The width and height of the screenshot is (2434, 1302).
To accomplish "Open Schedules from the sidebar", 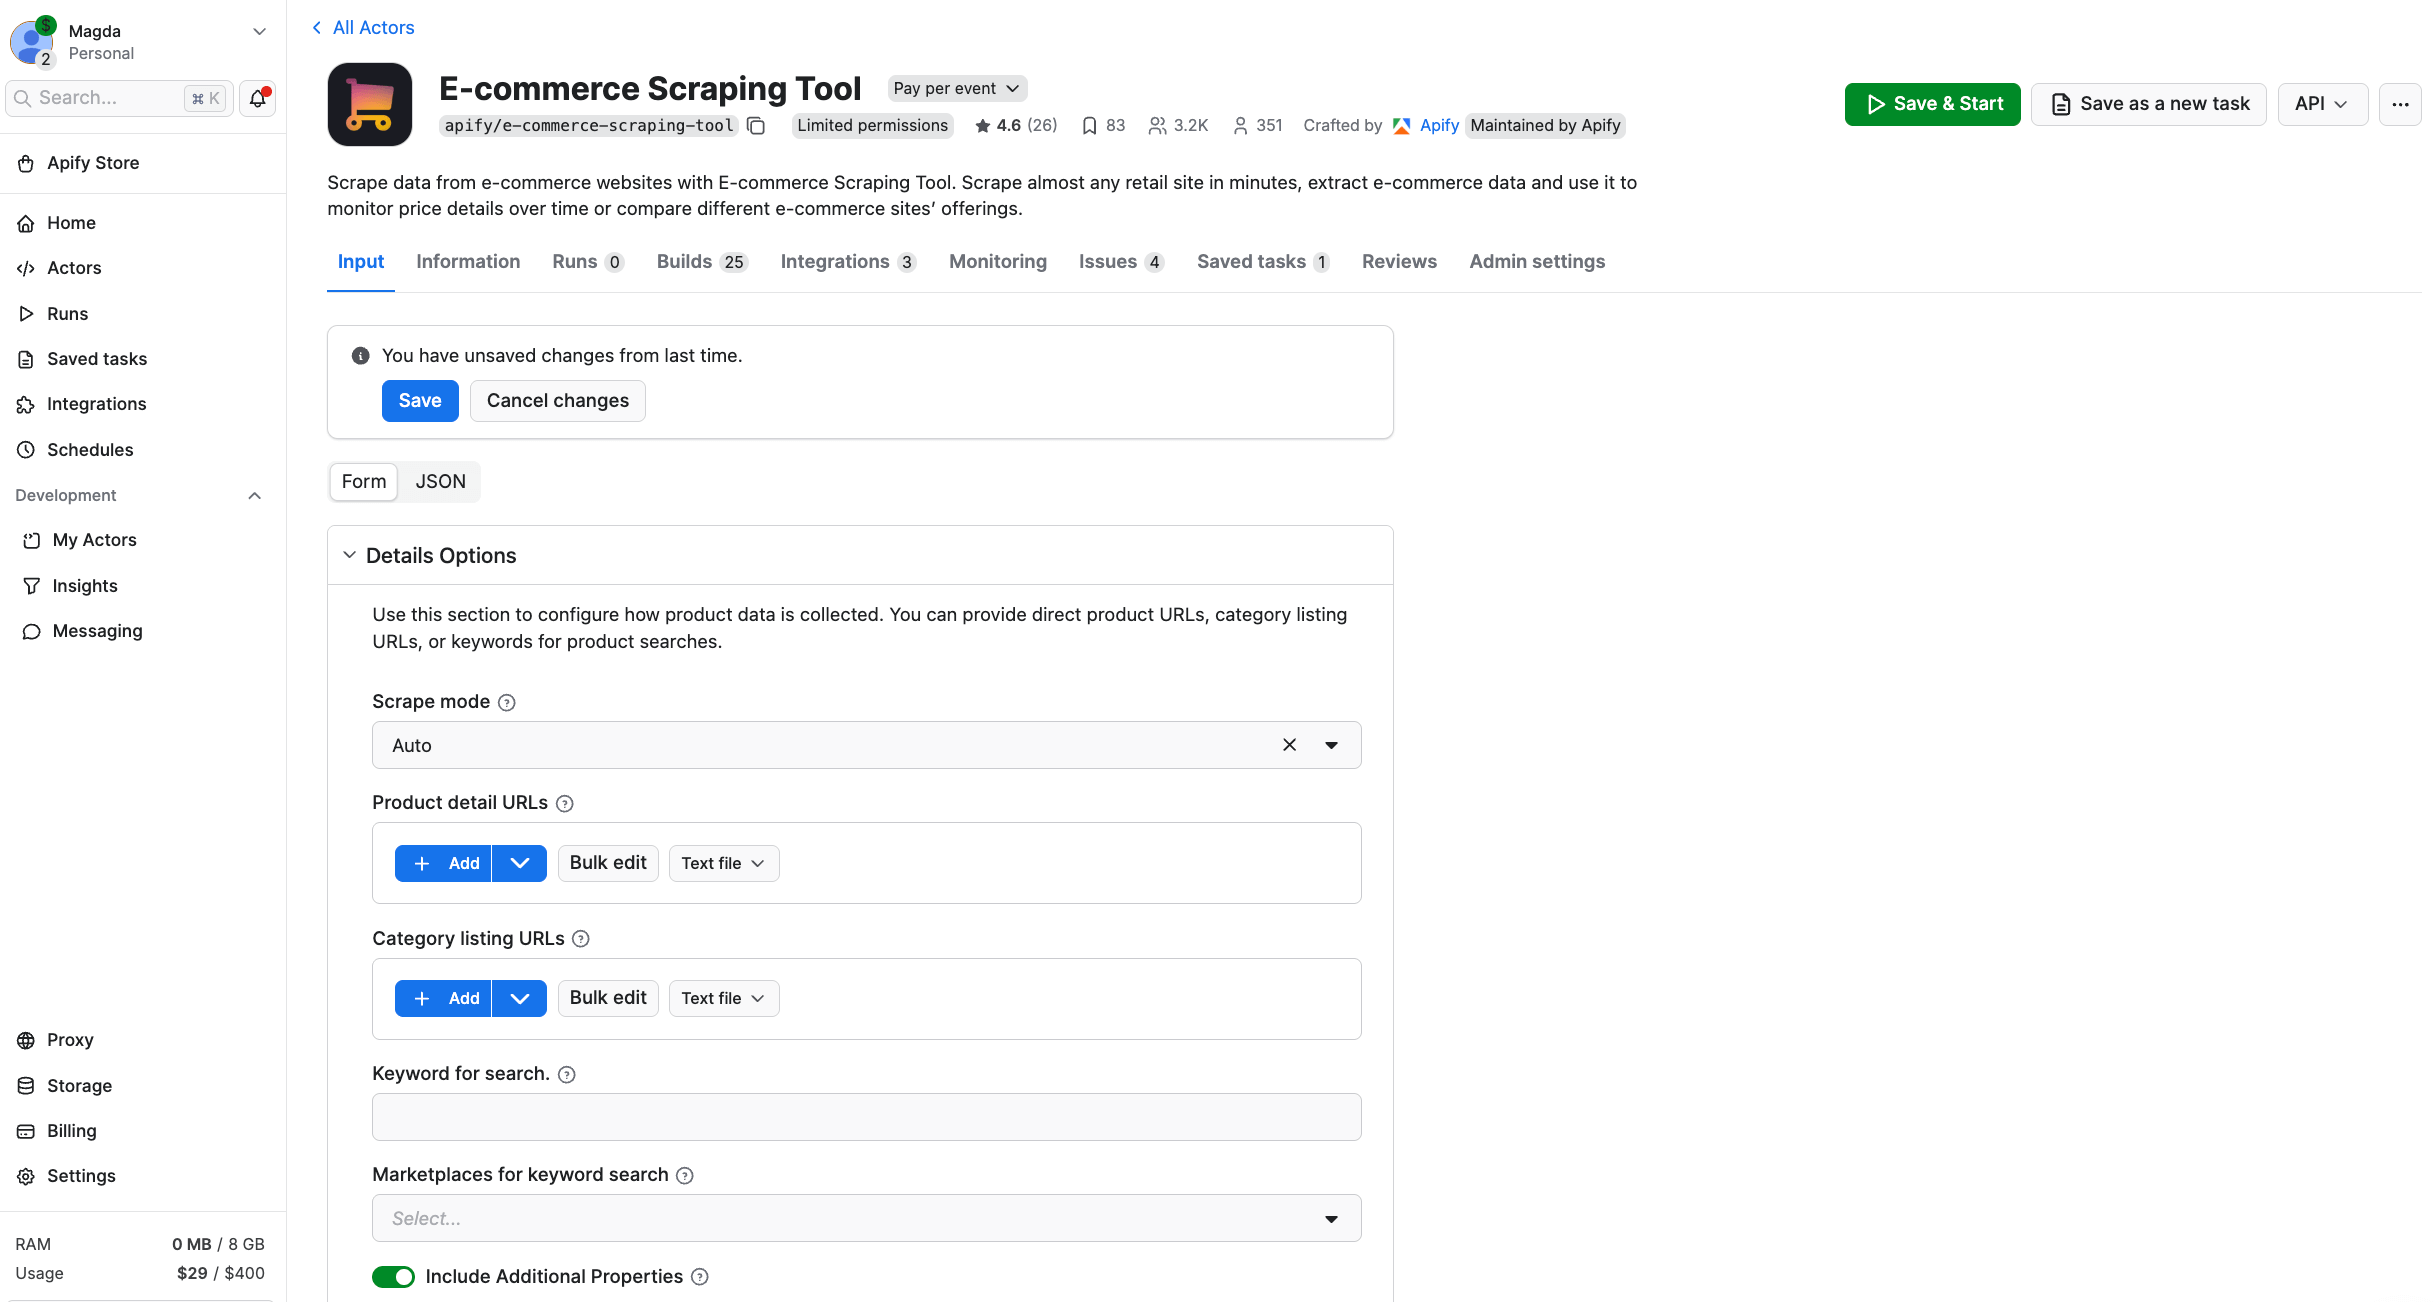I will (89, 449).
